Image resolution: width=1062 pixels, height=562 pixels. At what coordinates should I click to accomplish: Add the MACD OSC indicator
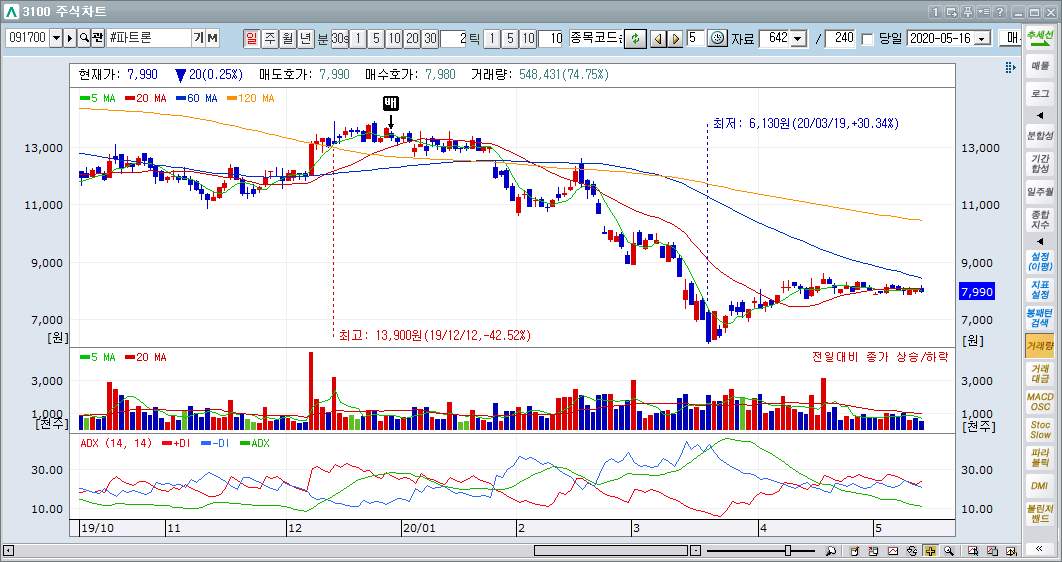tap(1040, 402)
